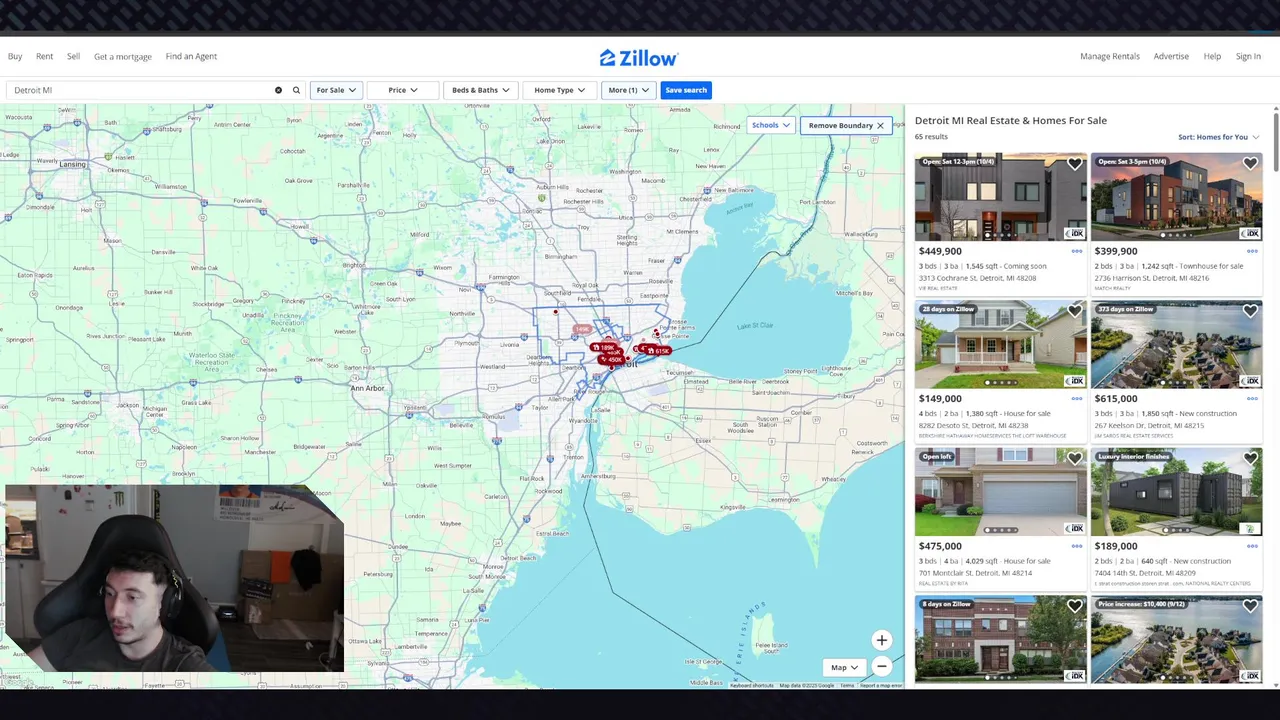Click the Help link
This screenshot has width=1280, height=720.
[x=1212, y=56]
